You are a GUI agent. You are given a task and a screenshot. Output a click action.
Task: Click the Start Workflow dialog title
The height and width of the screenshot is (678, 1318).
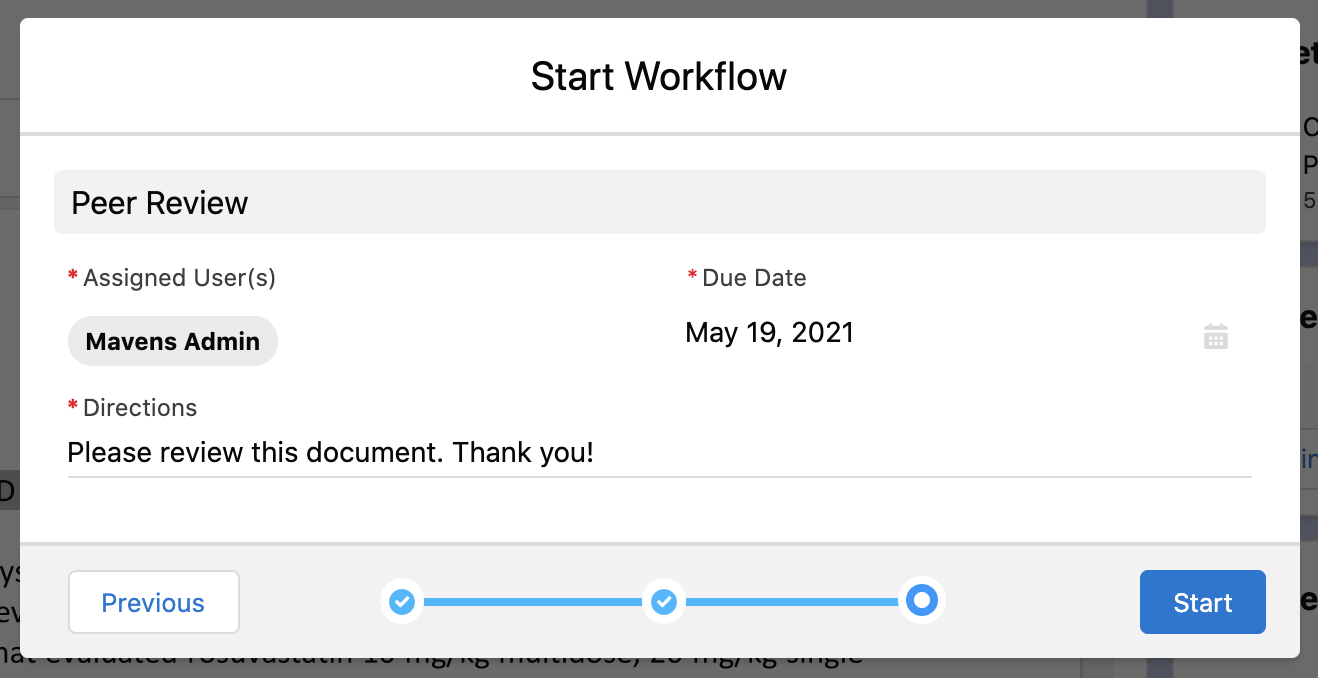pyautogui.click(x=658, y=77)
